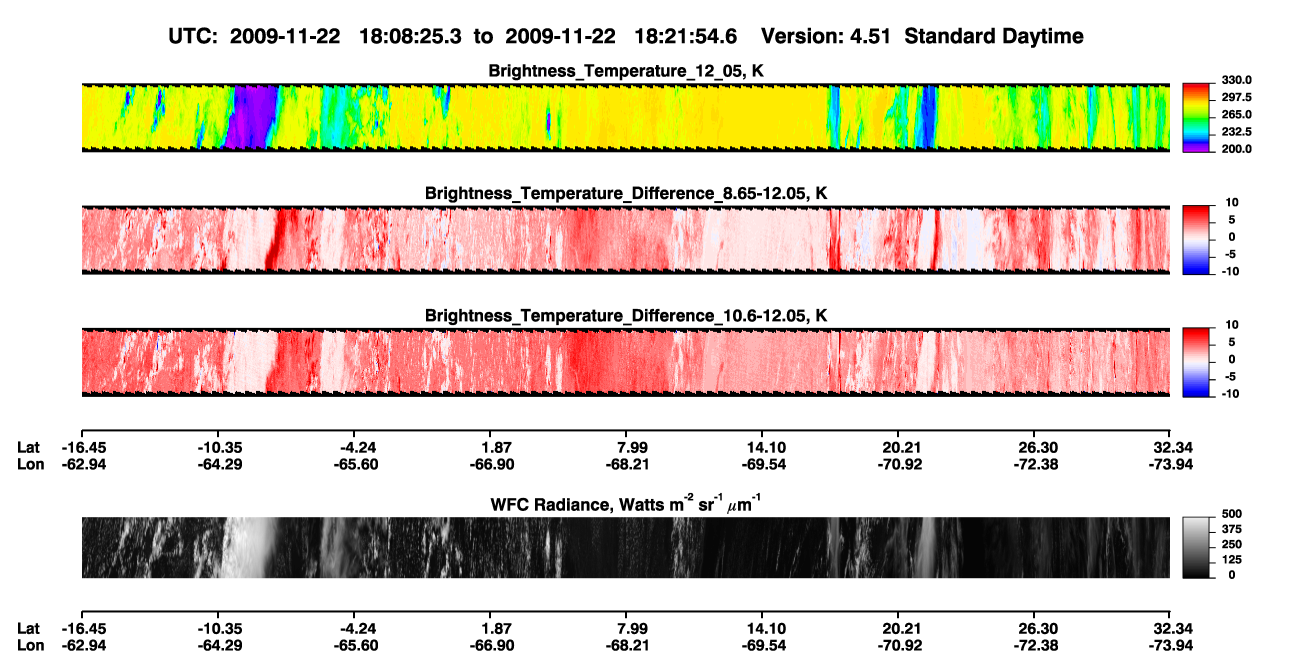Click the Brightness_Temperature_Difference_8.65-12.05 image strip
The image size is (1300, 667).
625,239
